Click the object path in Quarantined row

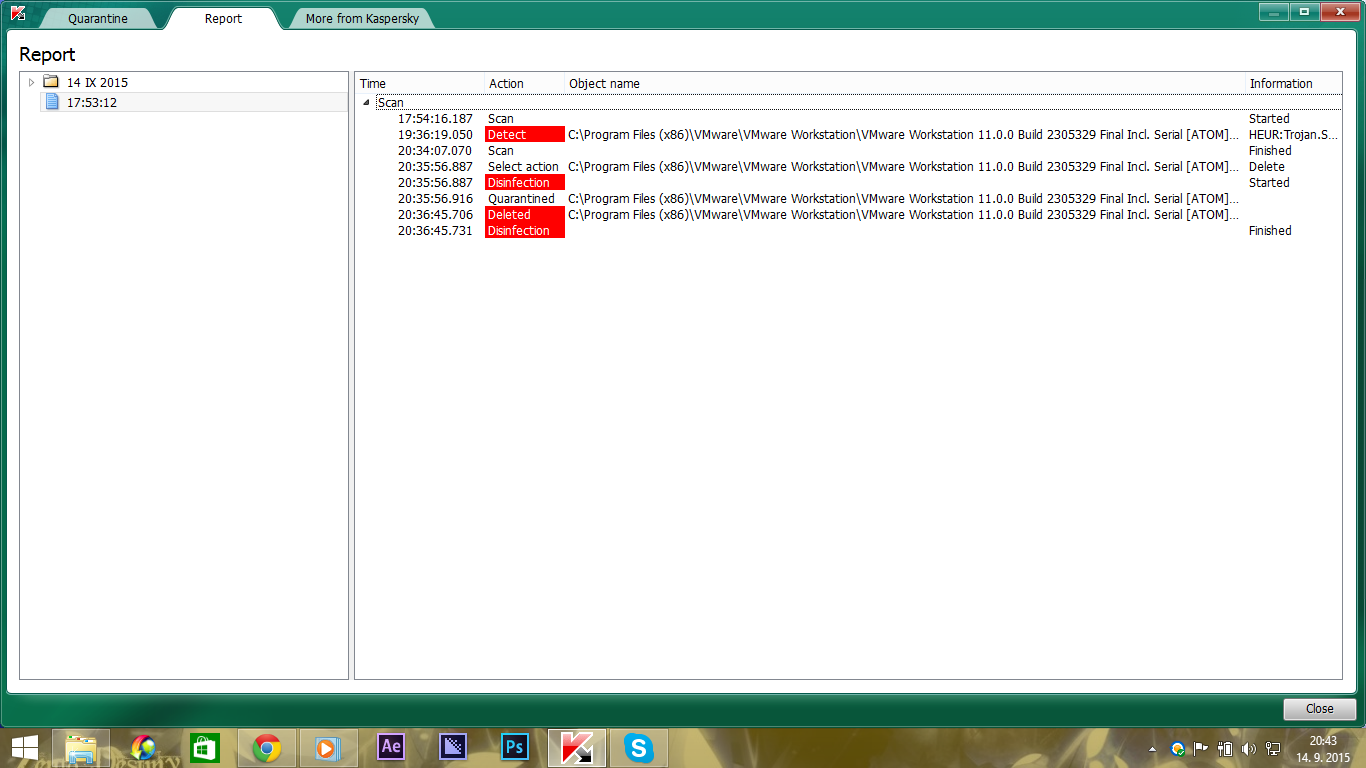click(x=903, y=199)
